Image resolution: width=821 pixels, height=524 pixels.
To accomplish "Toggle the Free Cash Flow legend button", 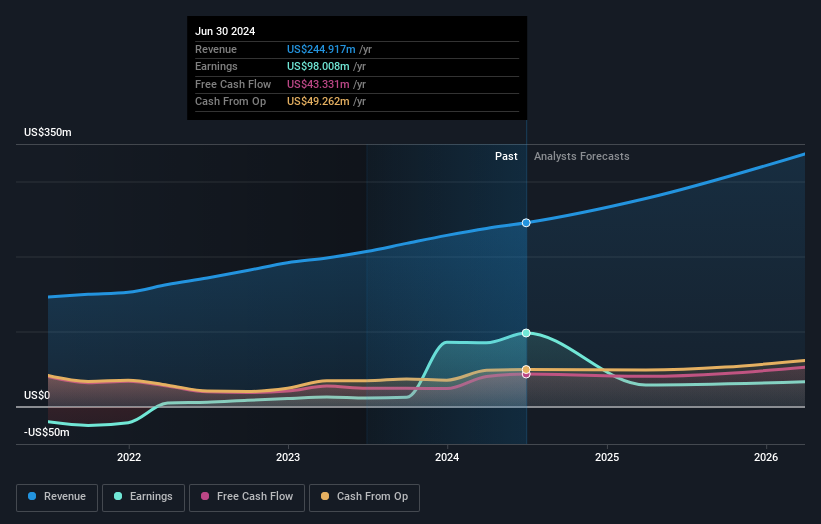I will [x=247, y=497].
